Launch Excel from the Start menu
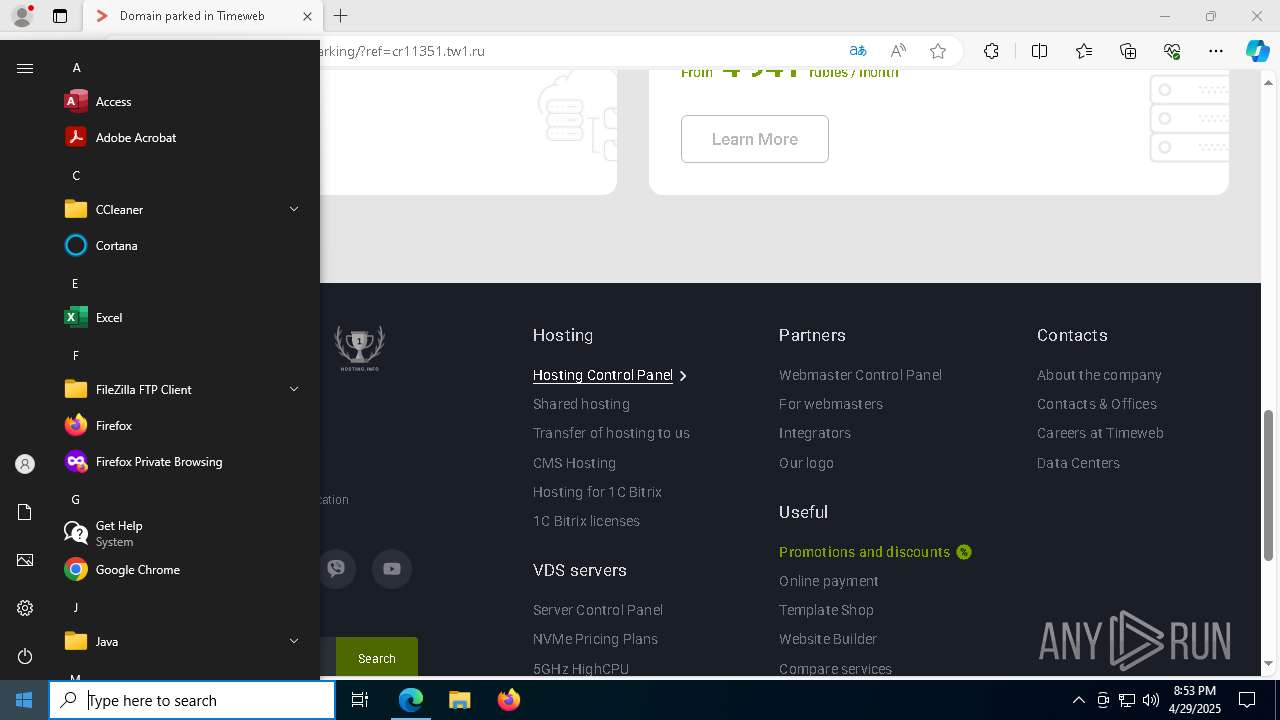This screenshot has height=720, width=1280. coord(180,317)
